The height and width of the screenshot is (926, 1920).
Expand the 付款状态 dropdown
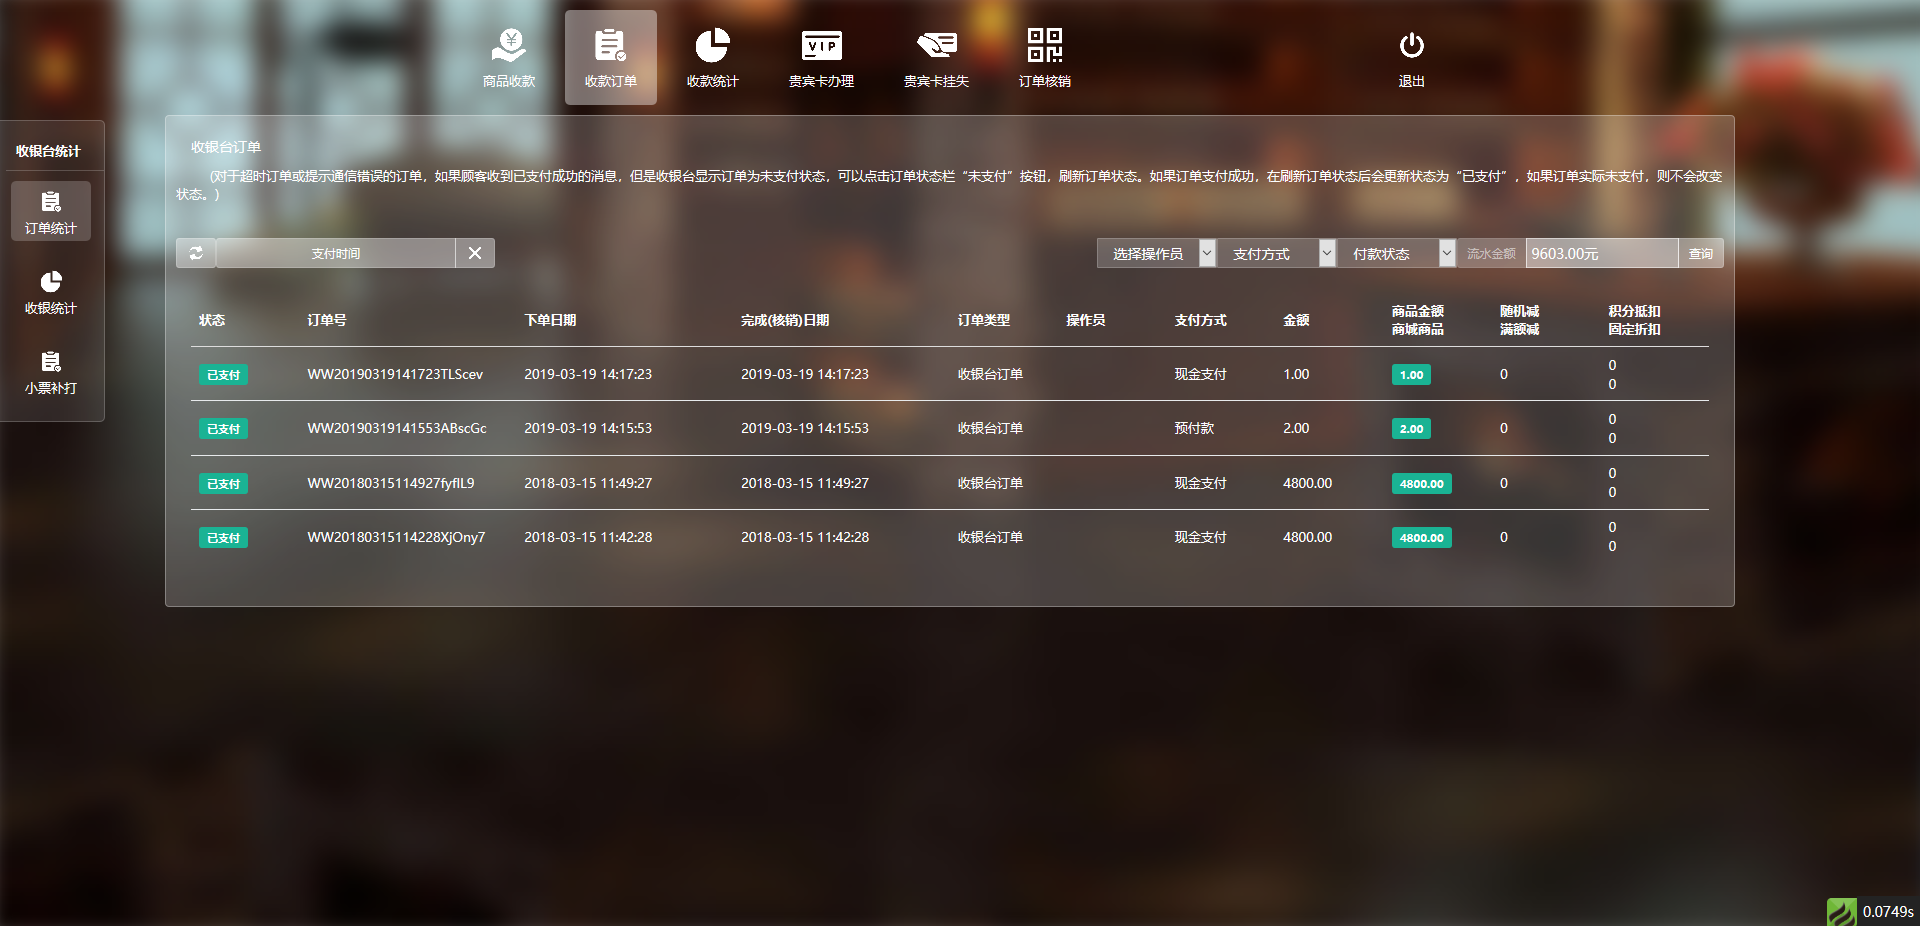pyautogui.click(x=1396, y=254)
